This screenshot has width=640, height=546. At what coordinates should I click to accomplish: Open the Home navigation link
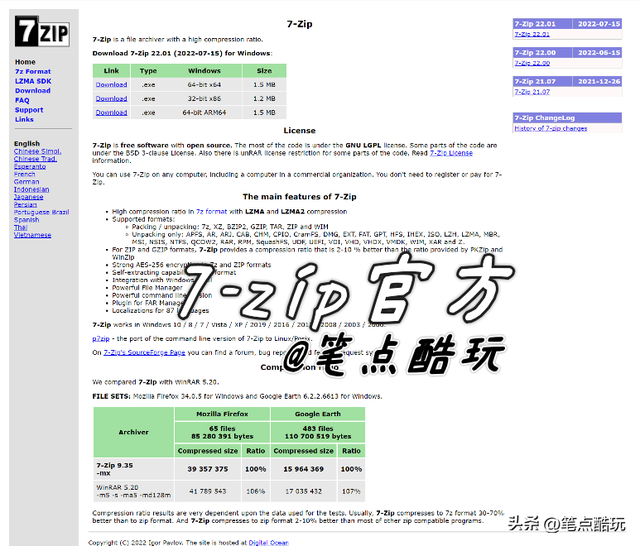[25, 62]
